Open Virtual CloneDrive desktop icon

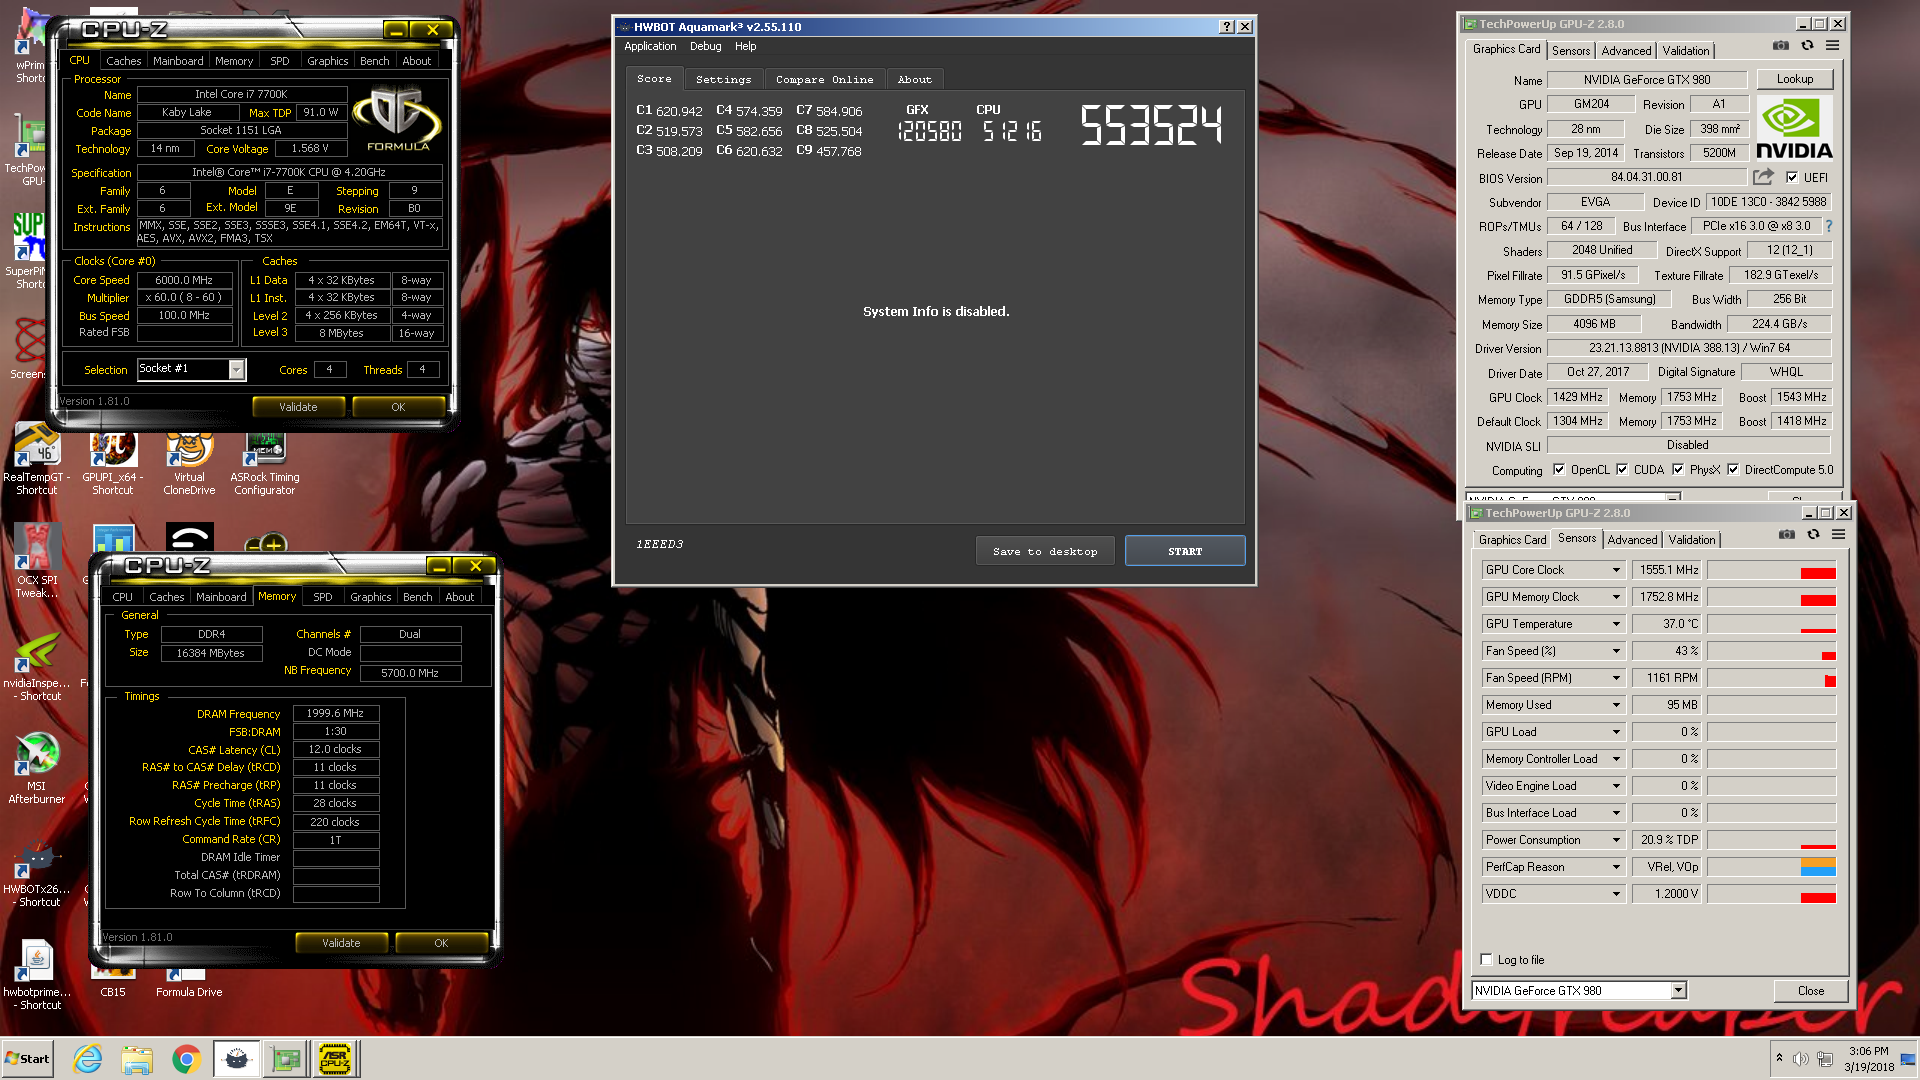189,460
